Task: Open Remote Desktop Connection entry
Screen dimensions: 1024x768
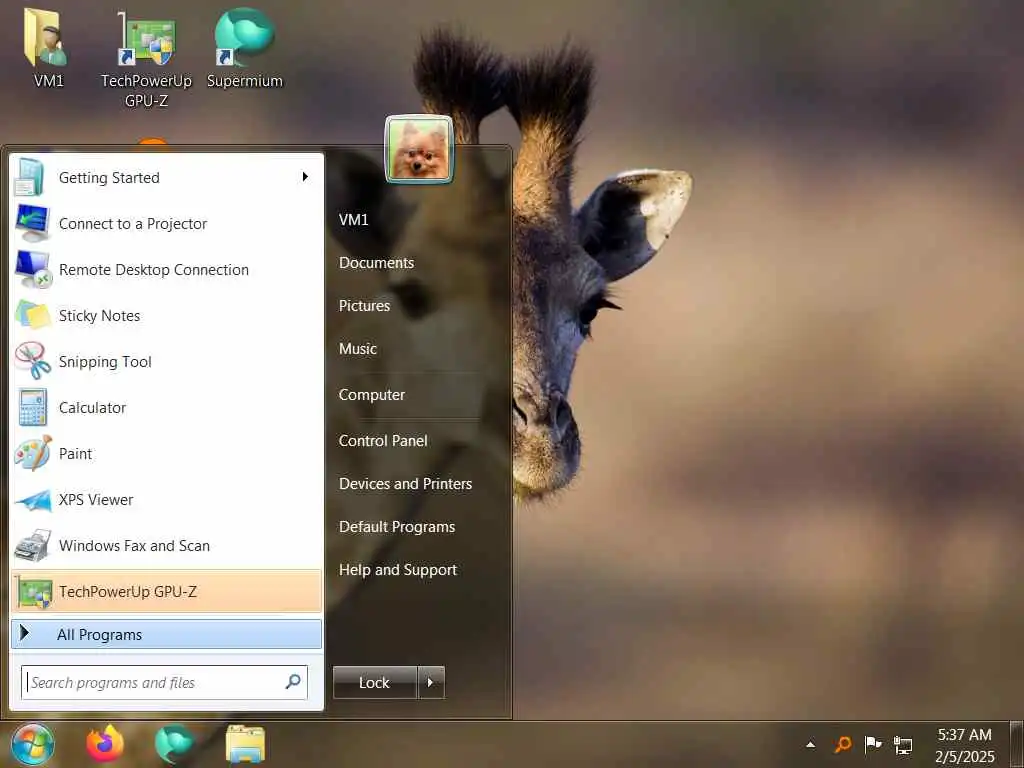Action: [x=167, y=269]
